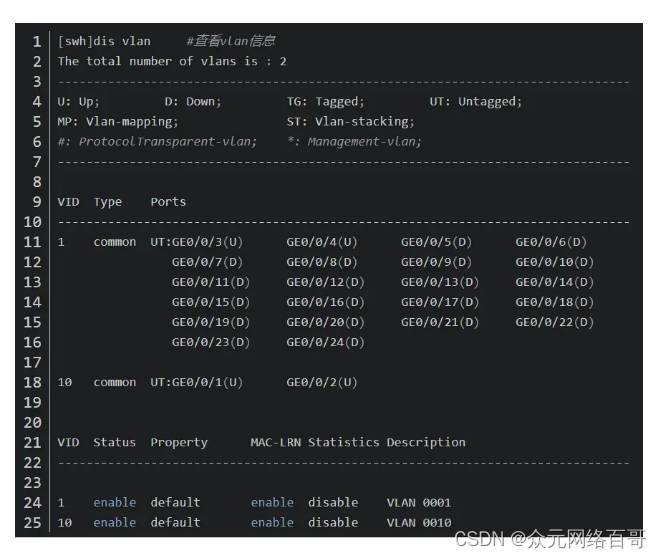Click 'disable' statistics value in VLAN 0001 row

333,503
